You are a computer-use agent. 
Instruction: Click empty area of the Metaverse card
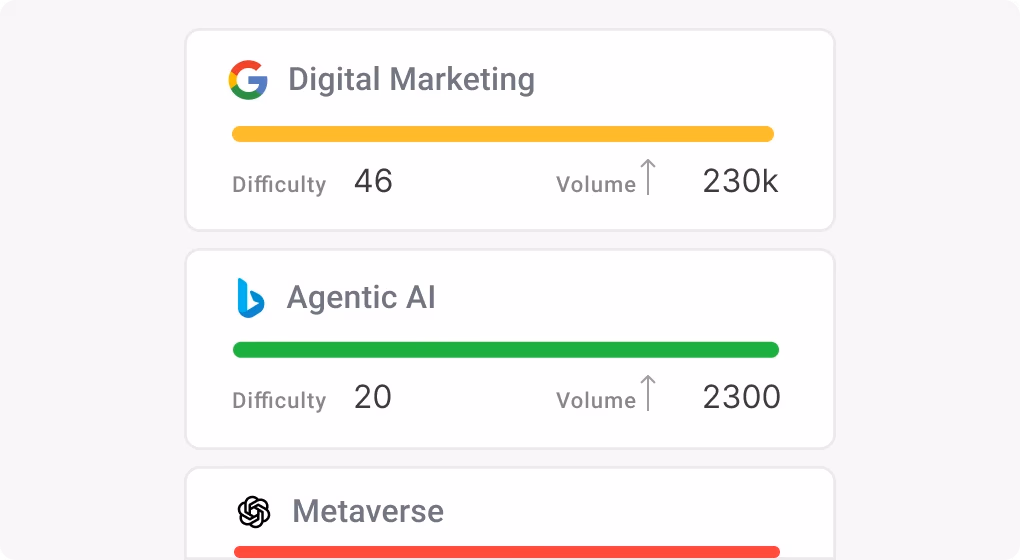click(x=640, y=510)
